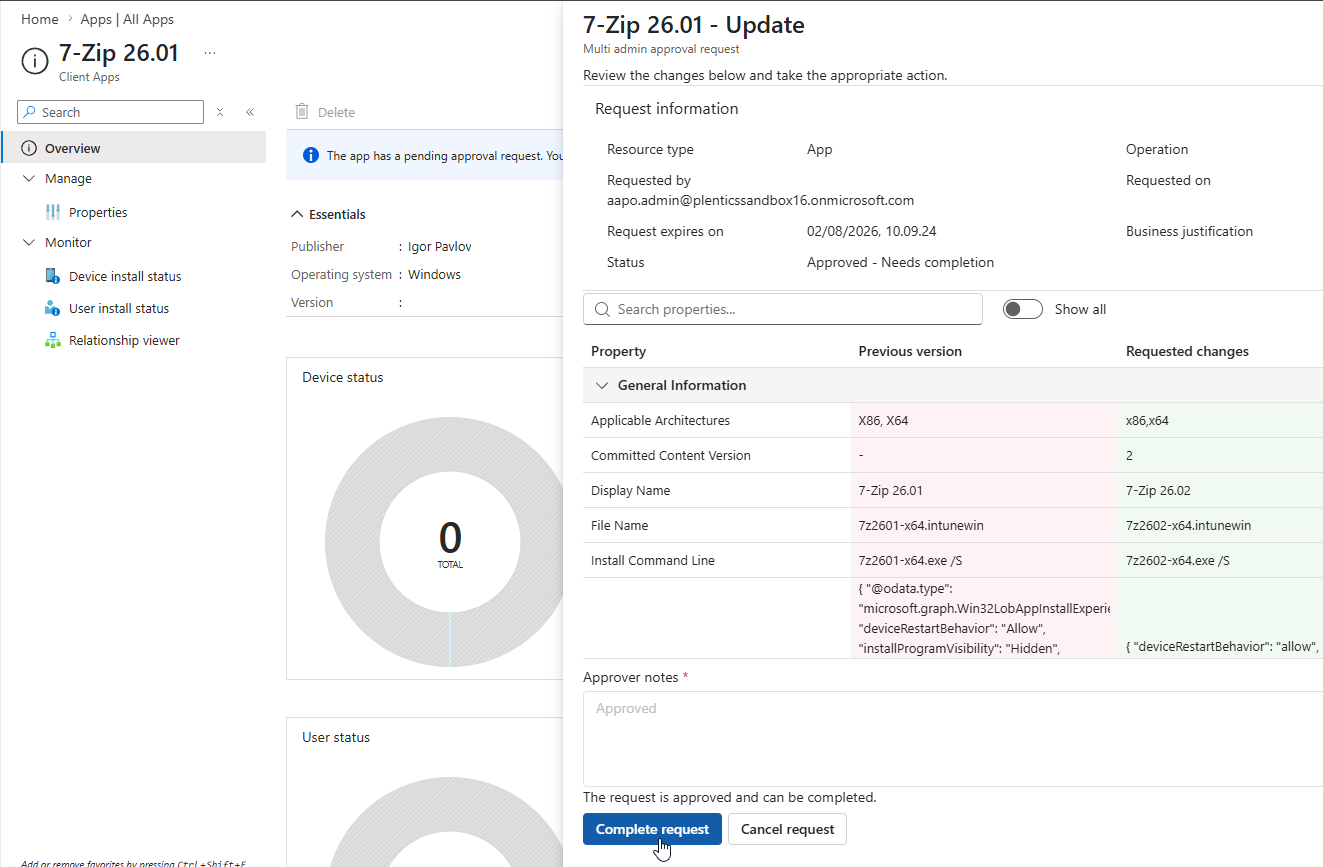This screenshot has height=867, width=1323.
Task: Collapse the Essentials section
Action: click(297, 214)
